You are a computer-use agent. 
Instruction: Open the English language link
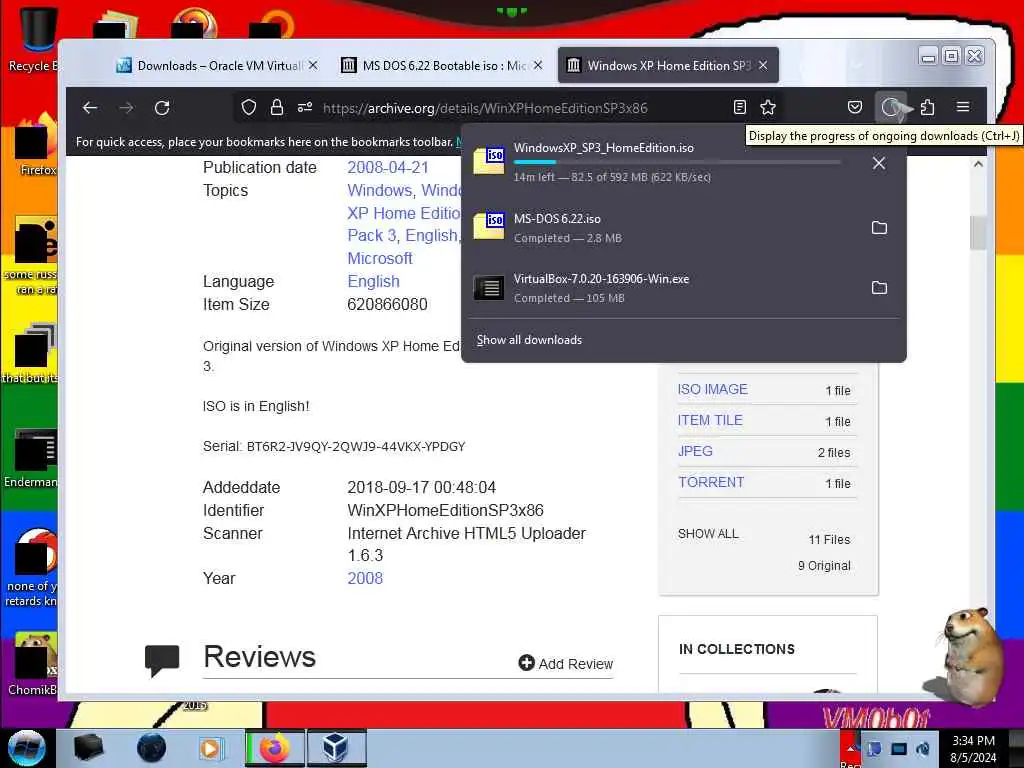point(374,281)
